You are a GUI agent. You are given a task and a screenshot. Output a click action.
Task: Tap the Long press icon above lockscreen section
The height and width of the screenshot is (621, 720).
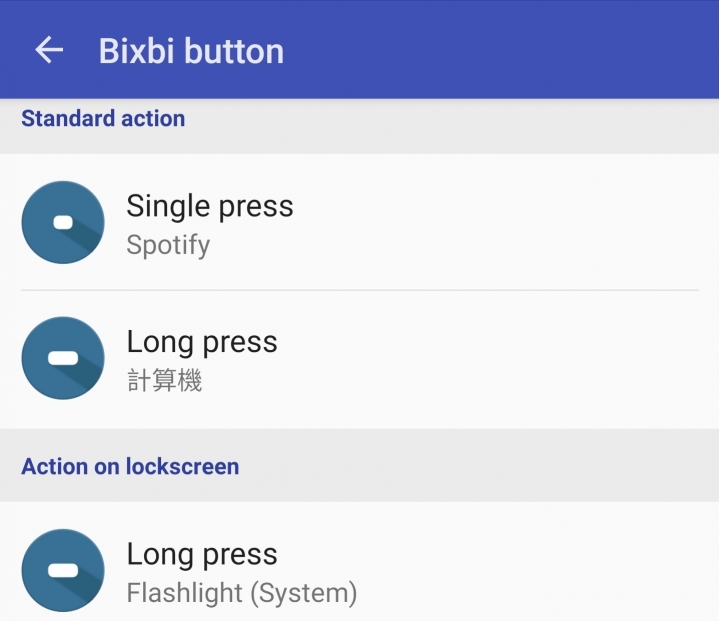pos(63,358)
